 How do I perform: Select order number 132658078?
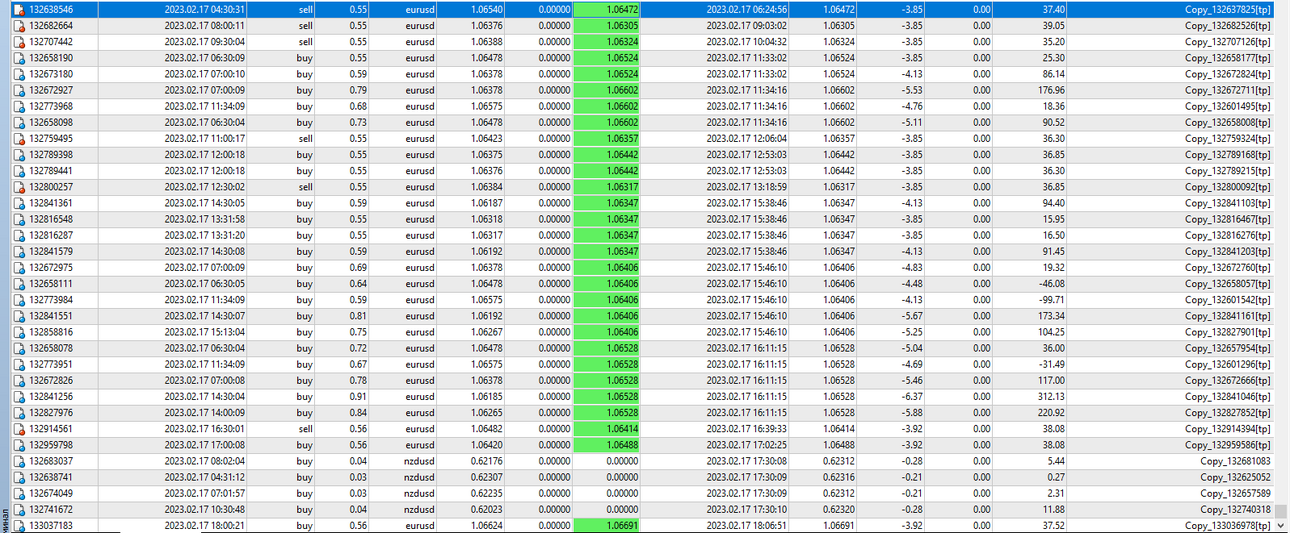tap(51, 348)
